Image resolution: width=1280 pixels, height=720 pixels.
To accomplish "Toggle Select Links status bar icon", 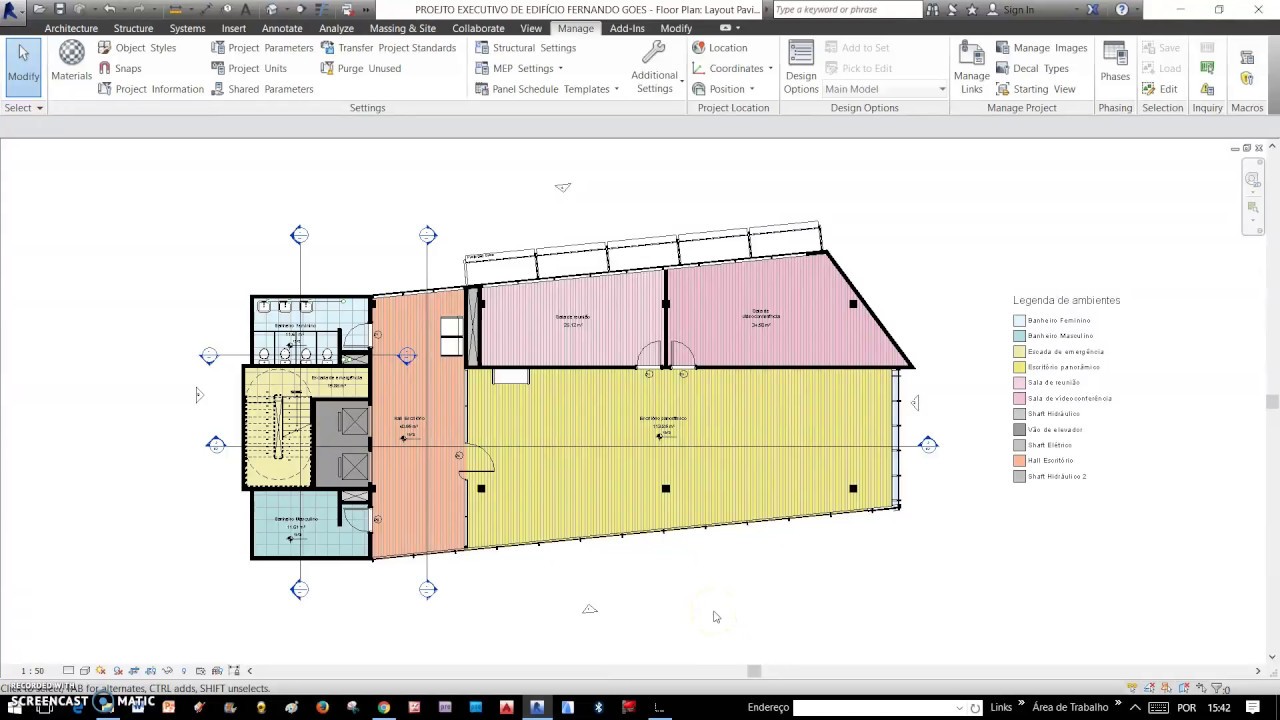I will pos(1132,688).
